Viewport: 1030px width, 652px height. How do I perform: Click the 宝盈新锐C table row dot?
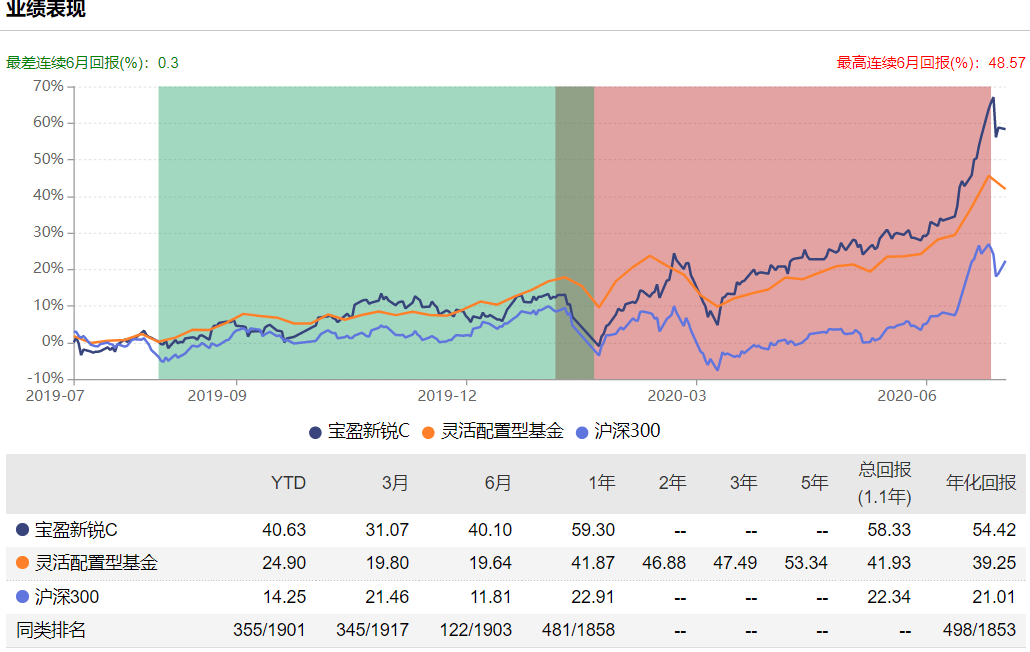click(22, 529)
